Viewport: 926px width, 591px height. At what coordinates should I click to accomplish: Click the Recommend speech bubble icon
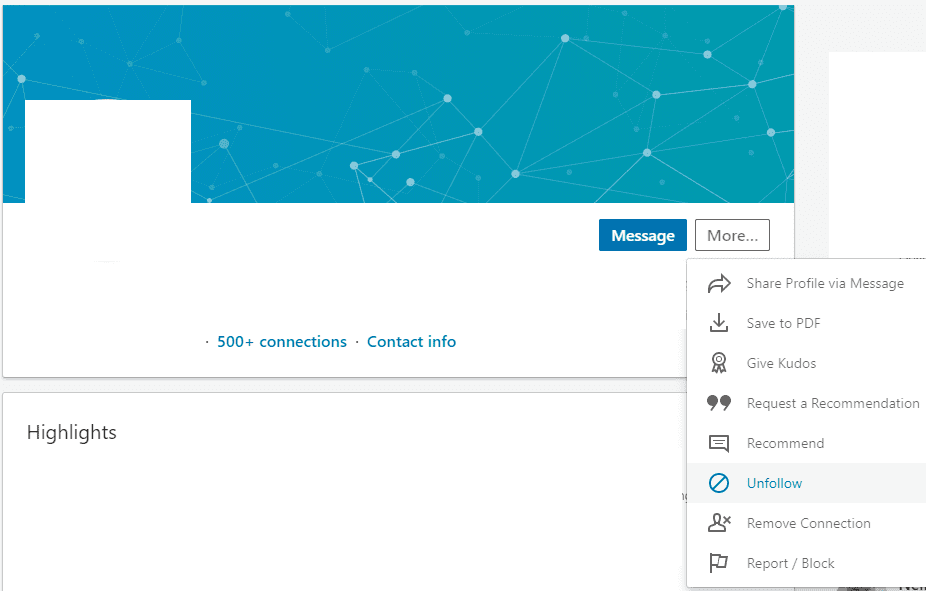[x=719, y=443]
